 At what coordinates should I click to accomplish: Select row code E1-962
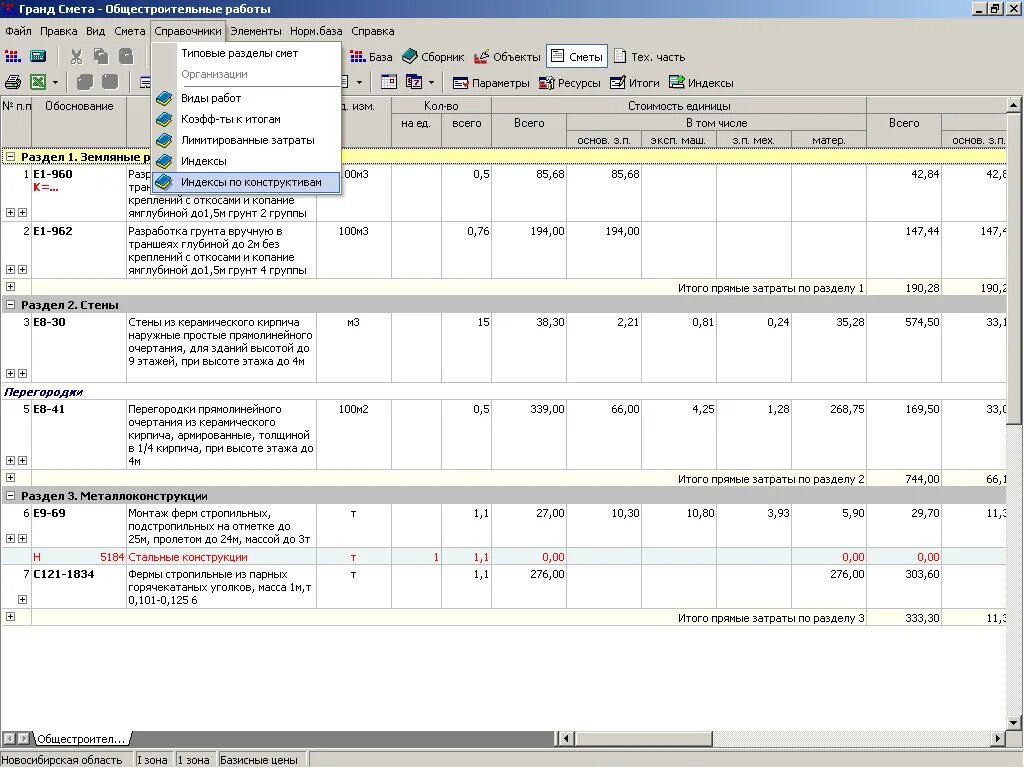coord(53,231)
